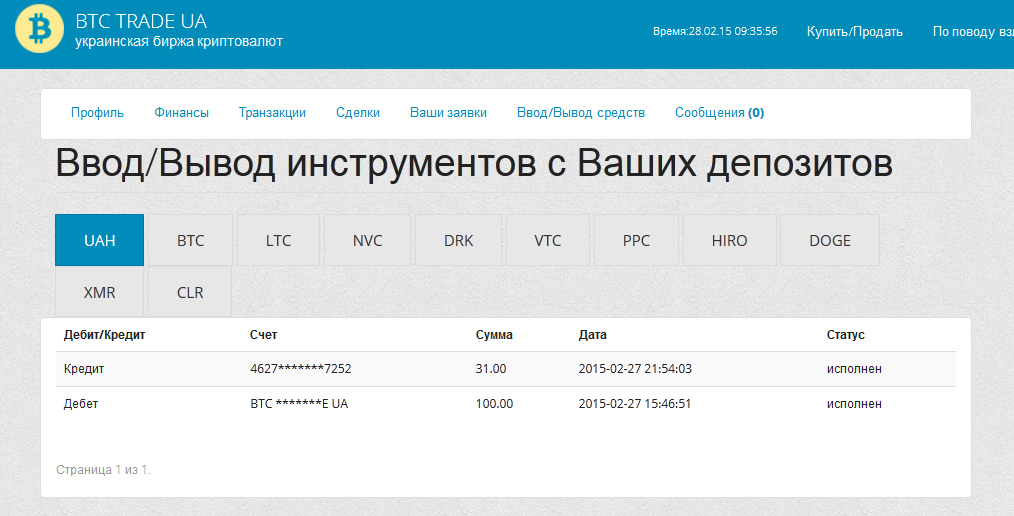Open the Купить/Продать page
This screenshot has width=1014, height=516.
pyautogui.click(x=854, y=31)
